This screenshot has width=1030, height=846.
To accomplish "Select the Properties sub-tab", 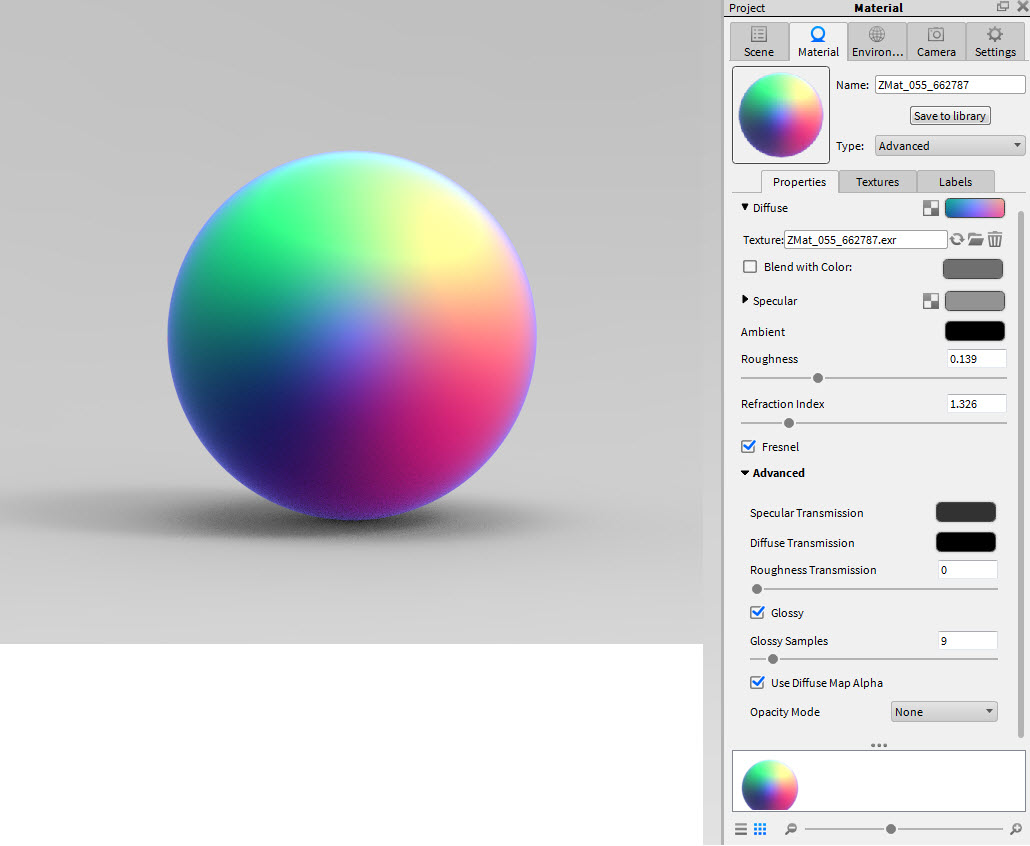I will (x=799, y=182).
